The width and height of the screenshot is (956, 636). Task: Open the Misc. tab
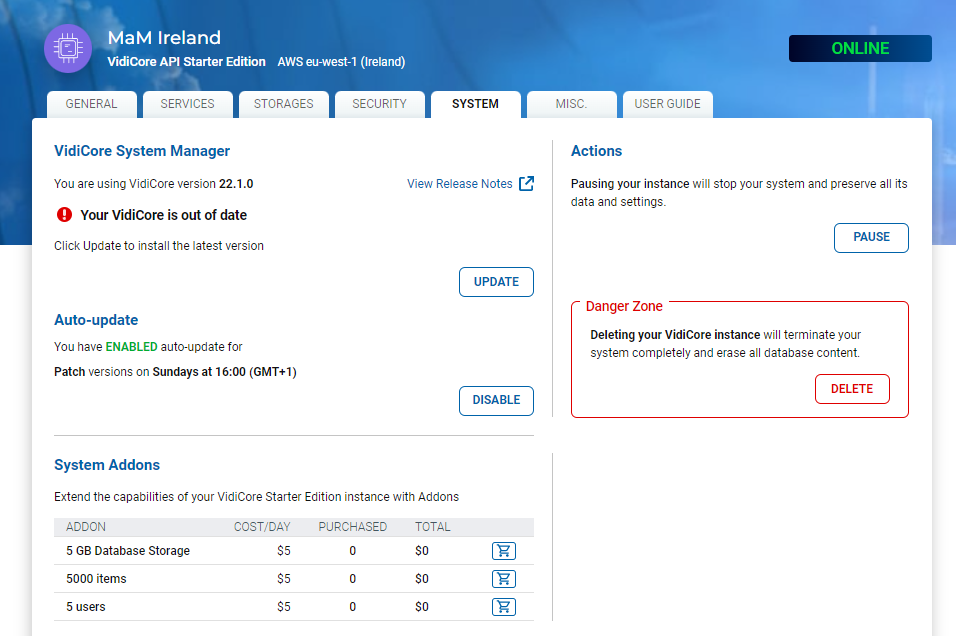click(571, 104)
